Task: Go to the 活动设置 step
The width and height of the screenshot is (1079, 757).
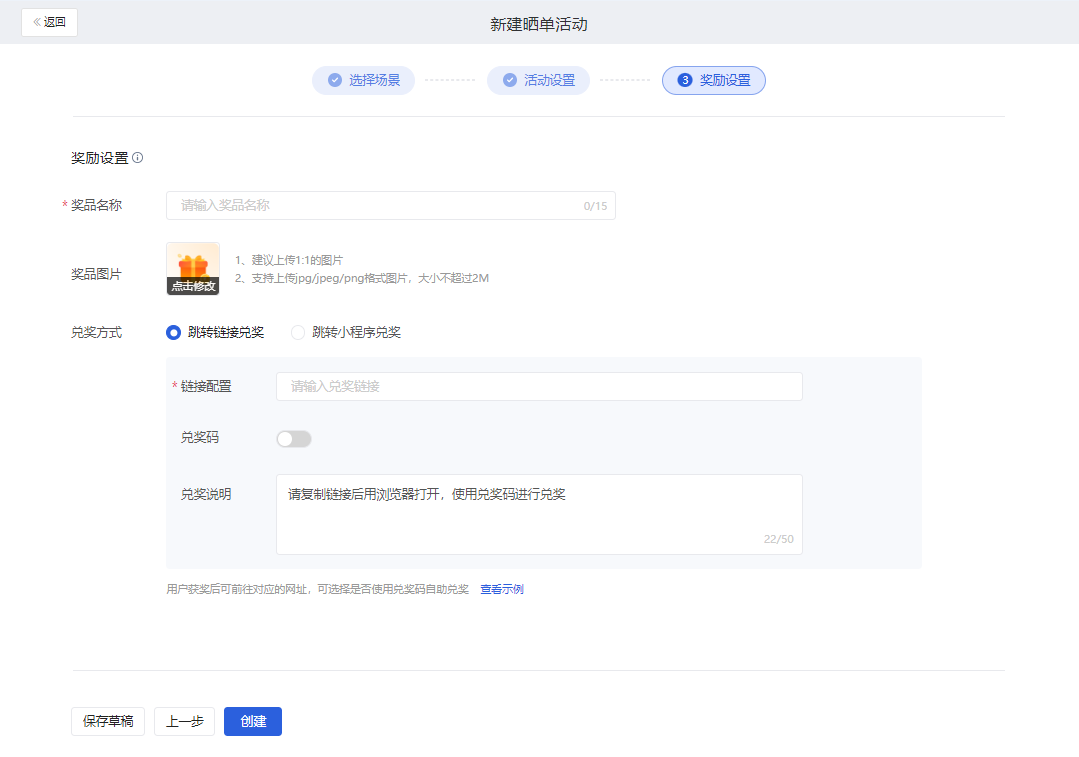Action: [538, 81]
